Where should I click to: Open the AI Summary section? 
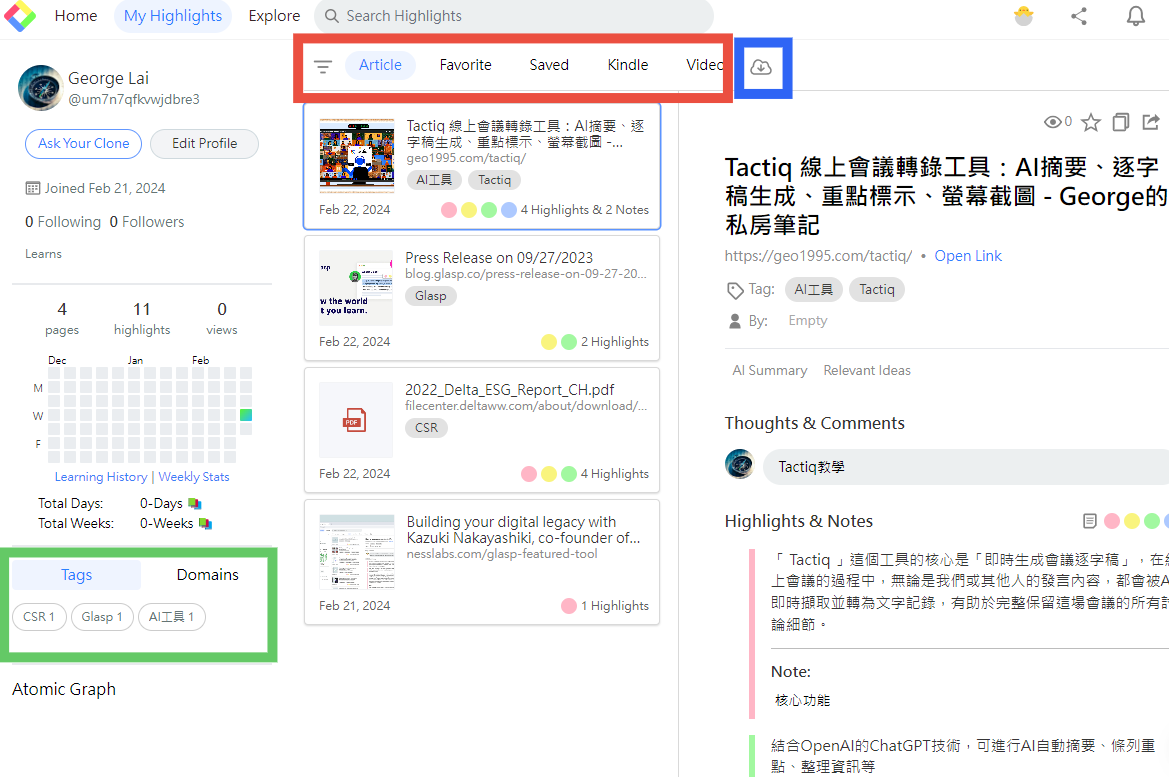[x=770, y=370]
